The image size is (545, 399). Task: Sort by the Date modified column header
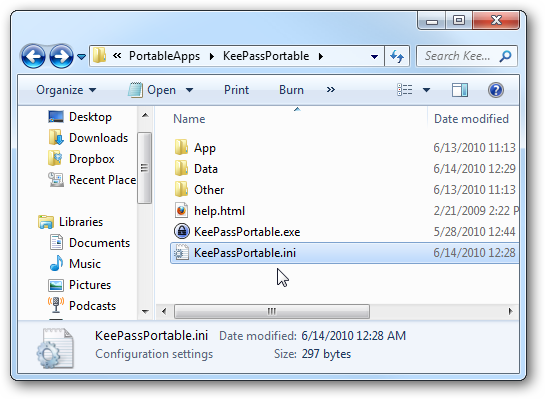471,119
